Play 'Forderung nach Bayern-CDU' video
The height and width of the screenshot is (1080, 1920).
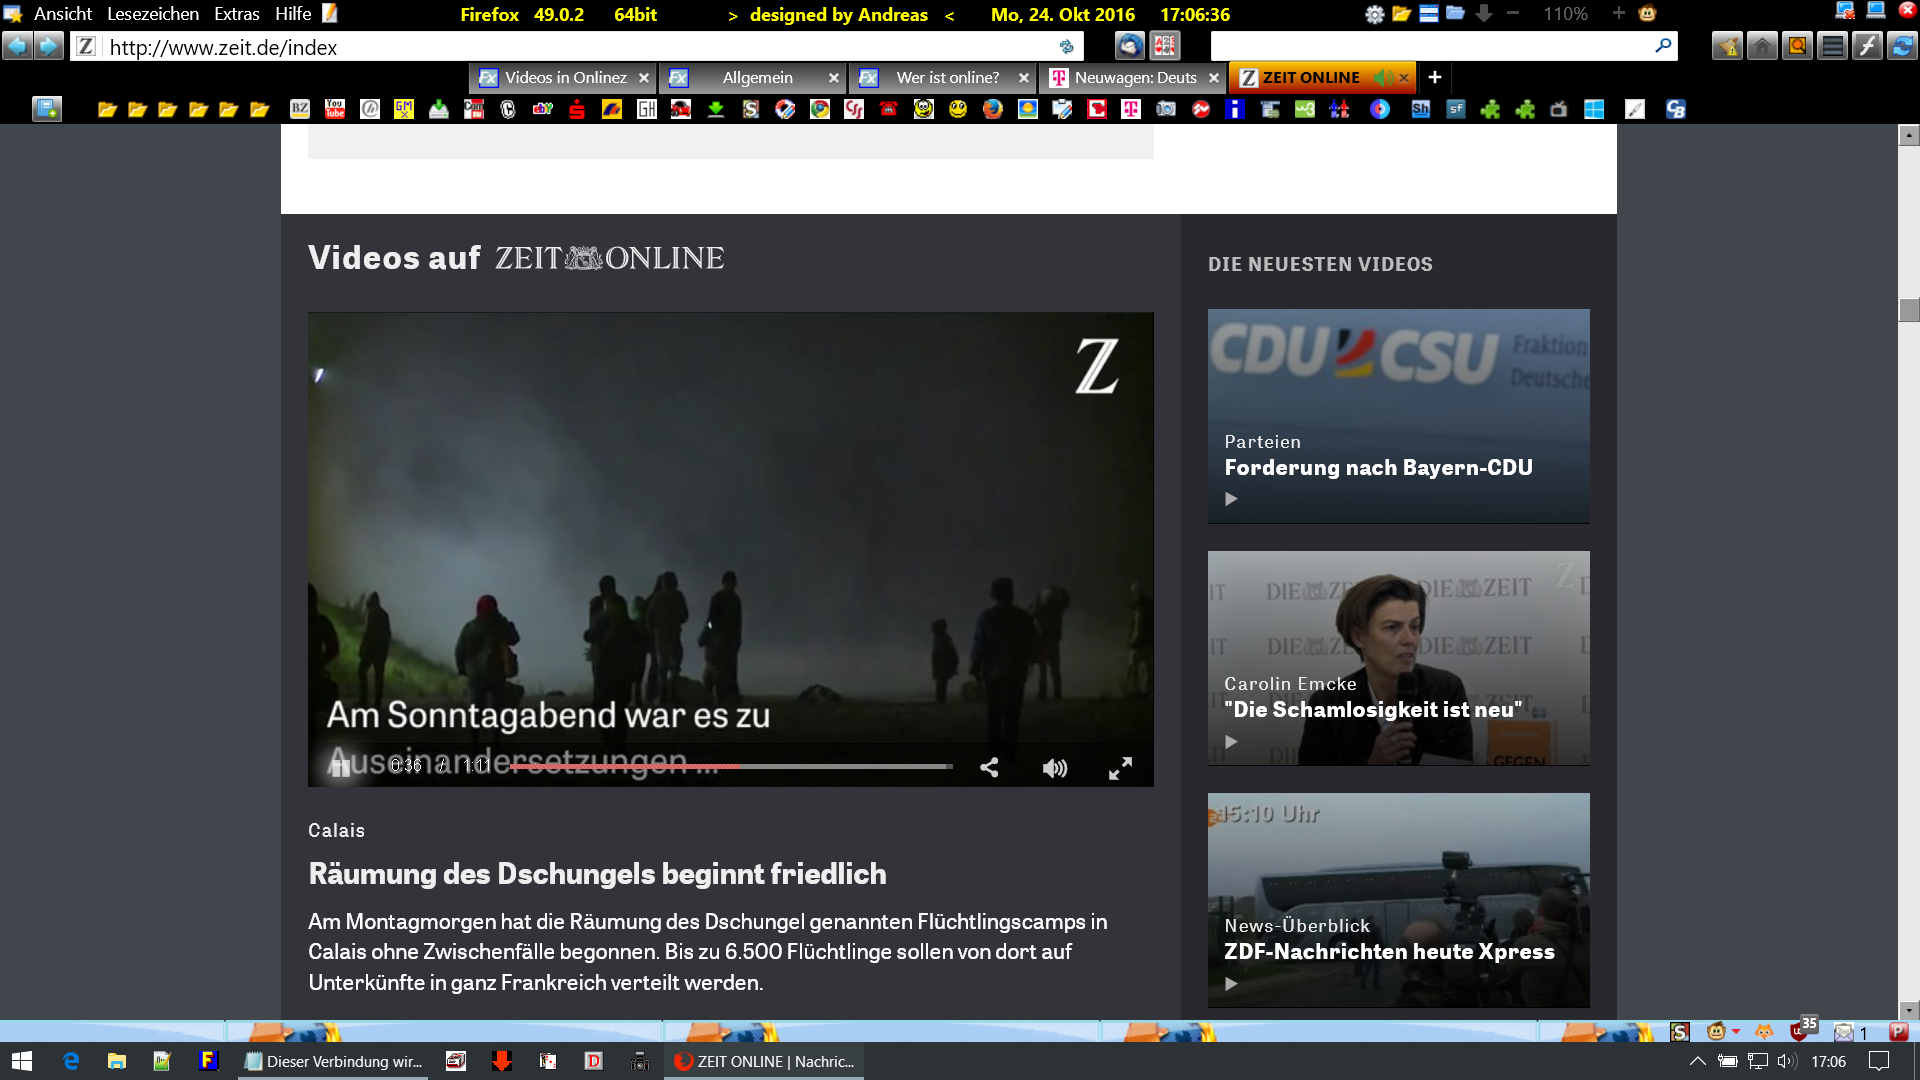click(x=1231, y=499)
